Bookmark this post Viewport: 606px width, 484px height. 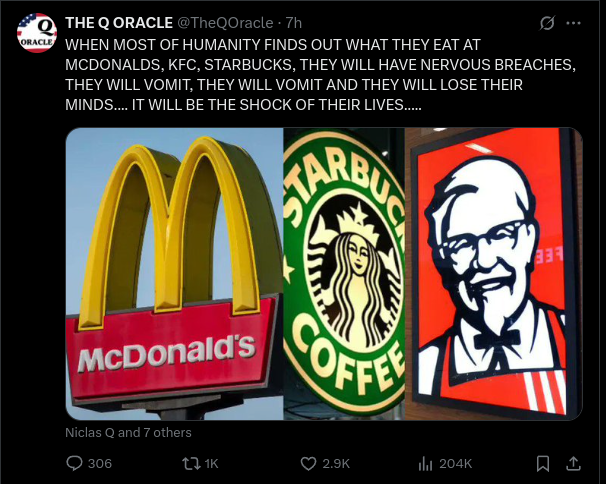[x=542, y=463]
